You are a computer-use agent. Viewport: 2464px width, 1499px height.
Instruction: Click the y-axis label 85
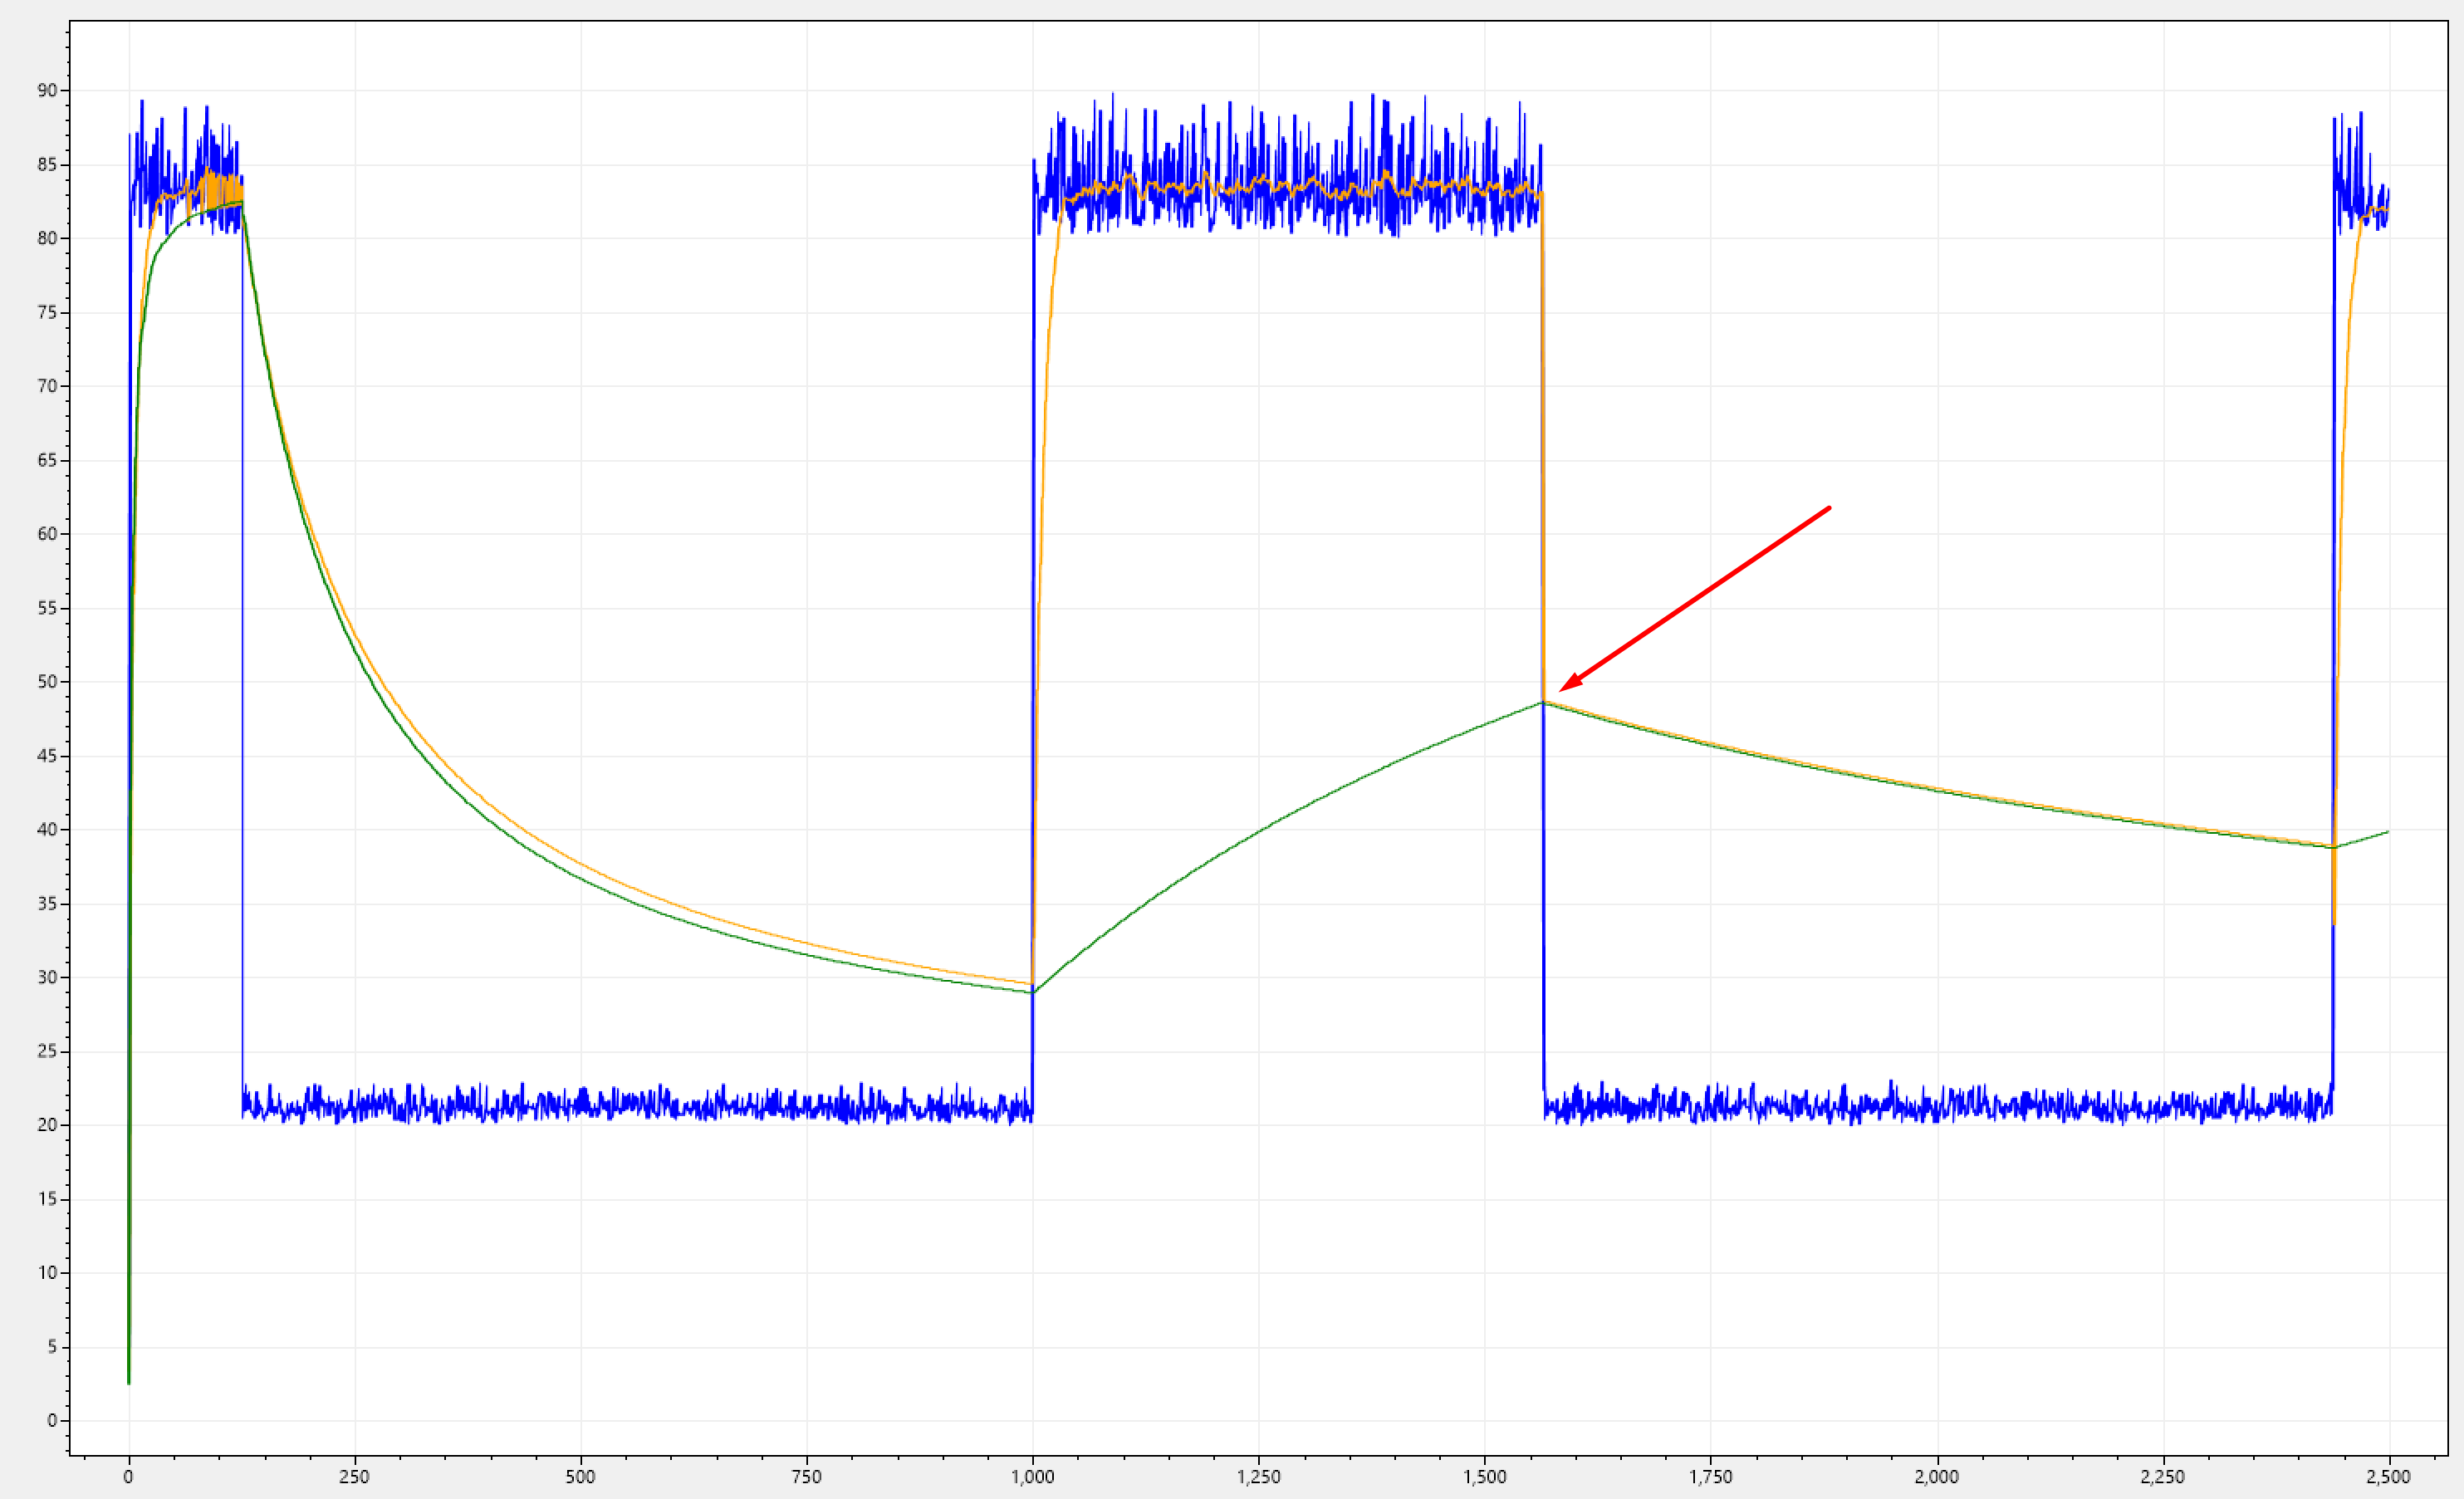pyautogui.click(x=47, y=164)
